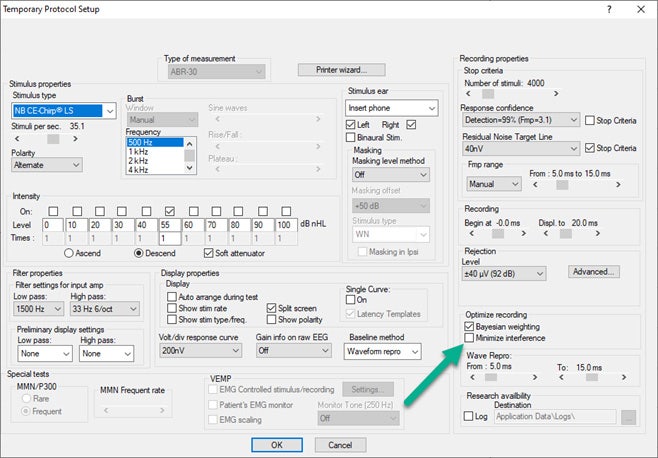Screen dimensions: 658x458
Task: Decrease Number of stimuli with left arrow
Action: pyautogui.click(x=468, y=94)
